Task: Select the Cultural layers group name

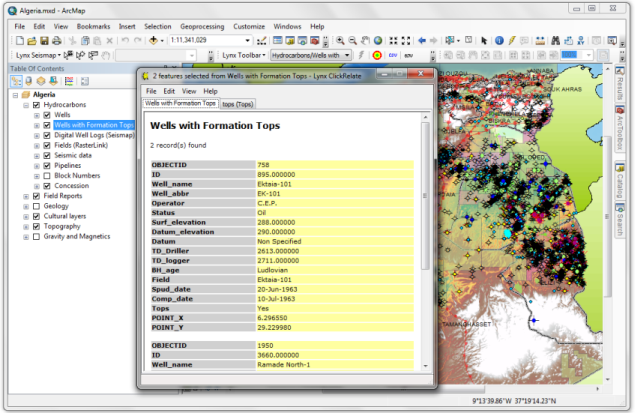Action: click(65, 216)
